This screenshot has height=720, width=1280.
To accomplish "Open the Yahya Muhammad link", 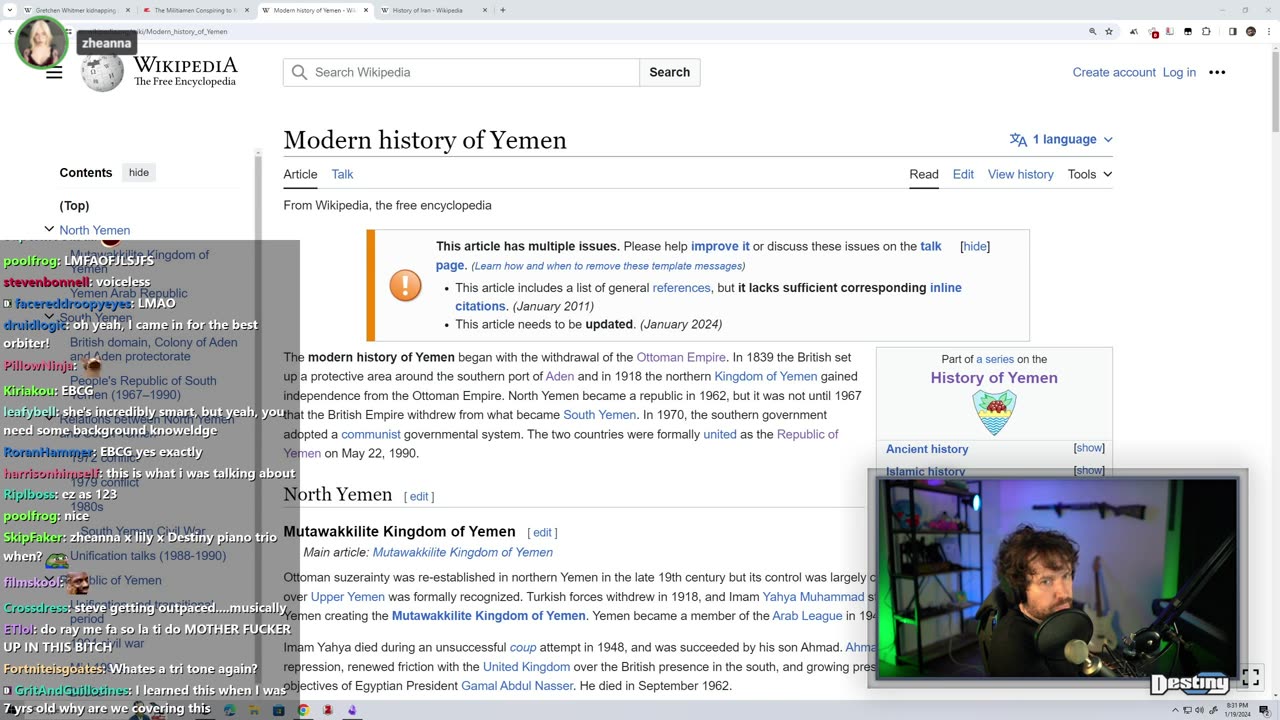I will [813, 597].
